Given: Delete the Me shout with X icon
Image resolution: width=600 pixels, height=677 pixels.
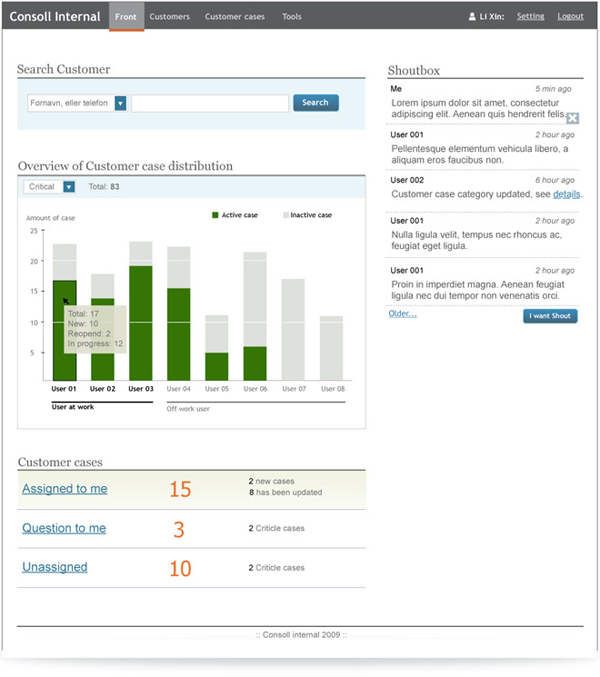Looking at the screenshot, I should [x=572, y=118].
